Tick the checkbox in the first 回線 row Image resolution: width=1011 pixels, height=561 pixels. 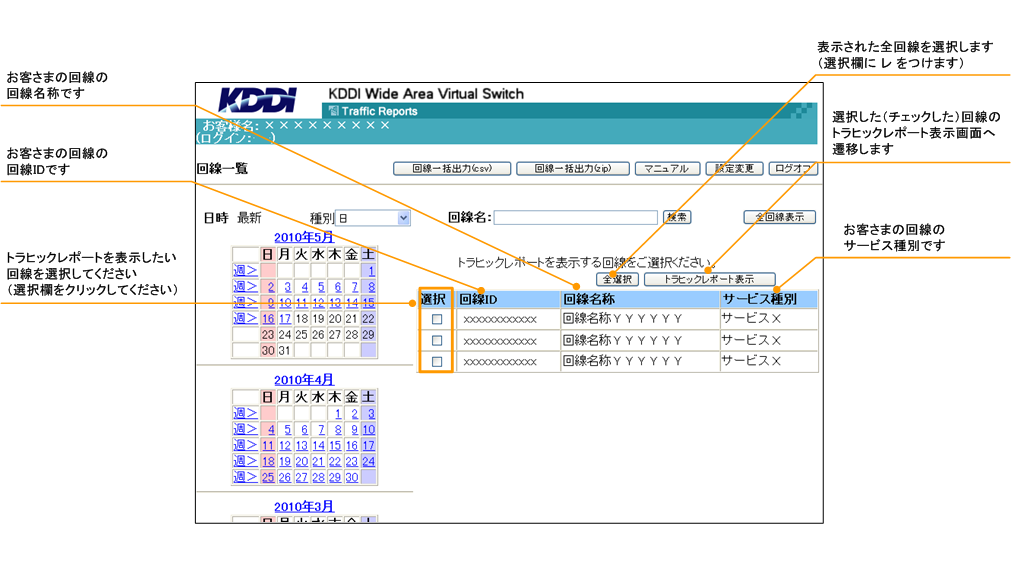[x=437, y=319]
